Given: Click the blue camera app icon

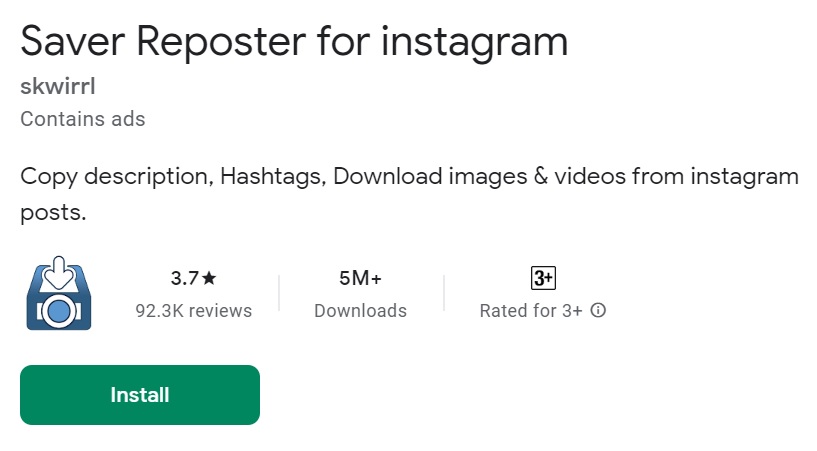Looking at the screenshot, I should [59, 293].
